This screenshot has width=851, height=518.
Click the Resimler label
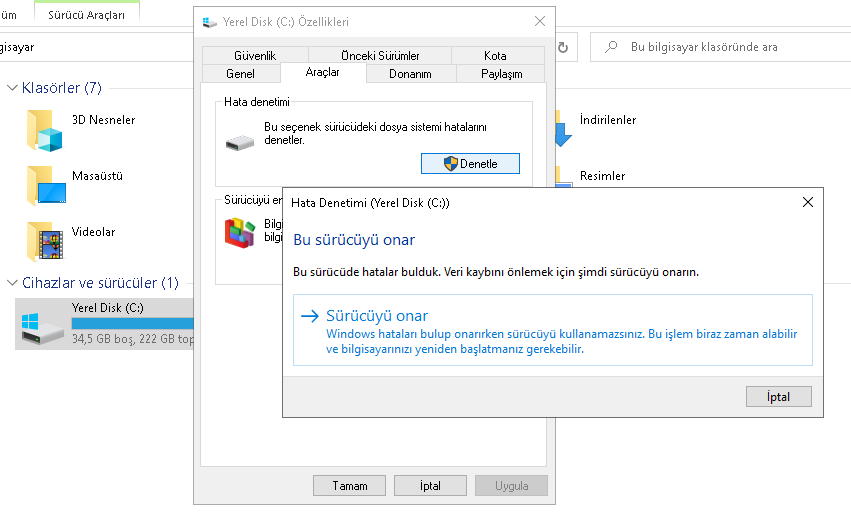coord(602,175)
